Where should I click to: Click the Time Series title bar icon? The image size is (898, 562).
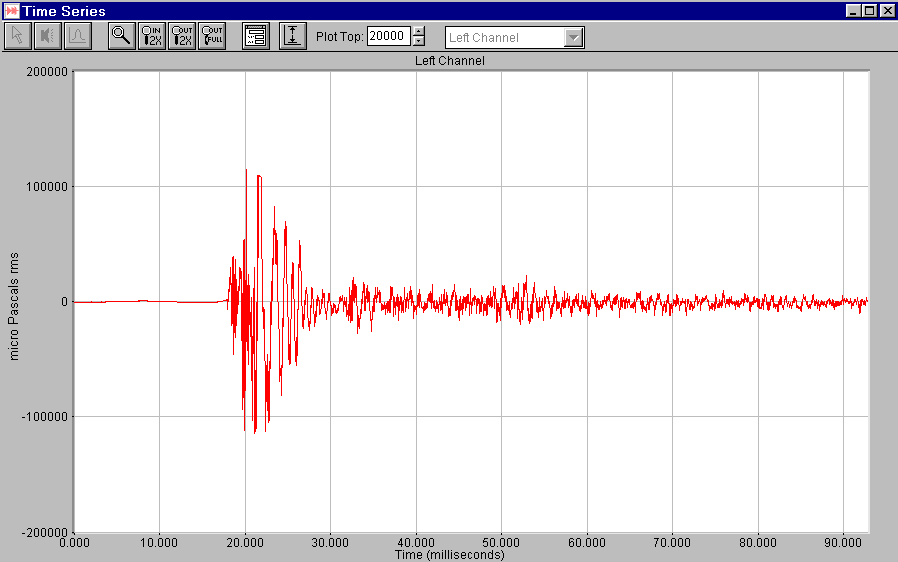tap(11, 11)
